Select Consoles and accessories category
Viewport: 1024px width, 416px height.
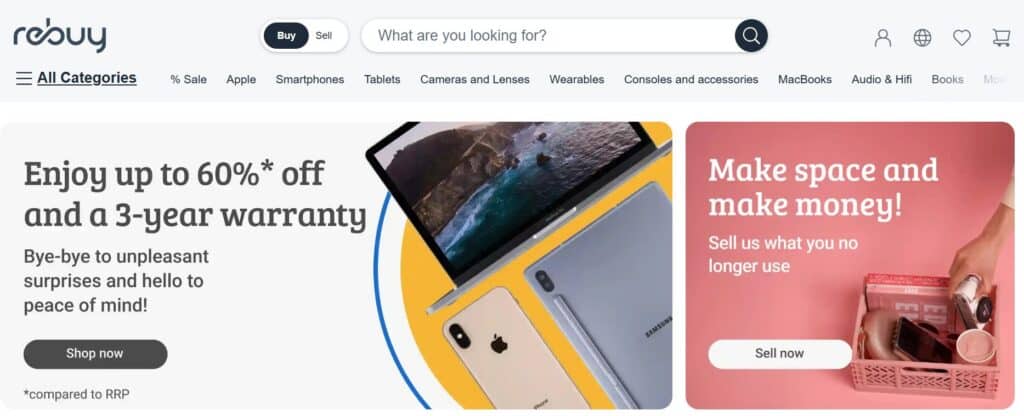point(691,80)
